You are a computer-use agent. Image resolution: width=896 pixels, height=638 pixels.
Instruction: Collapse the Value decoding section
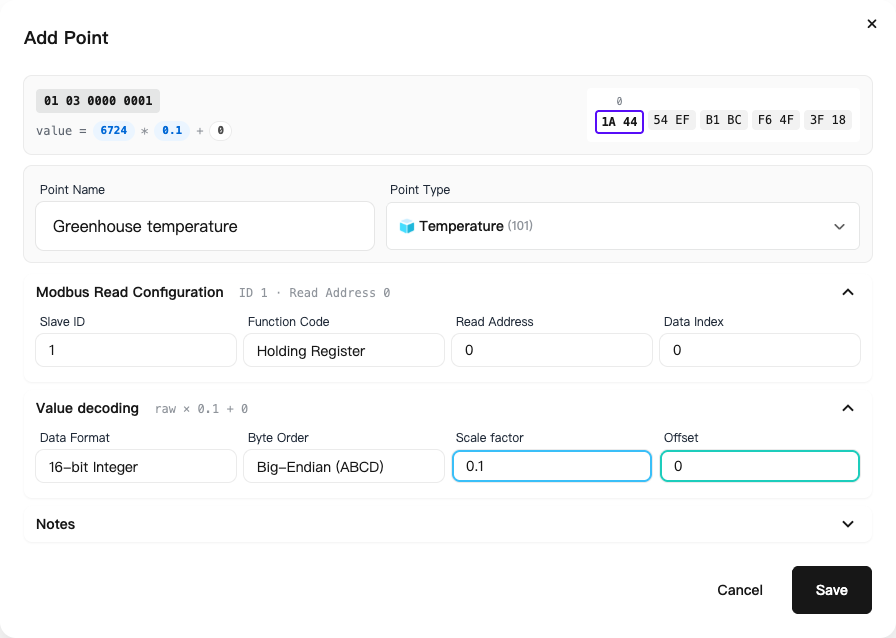pos(848,408)
